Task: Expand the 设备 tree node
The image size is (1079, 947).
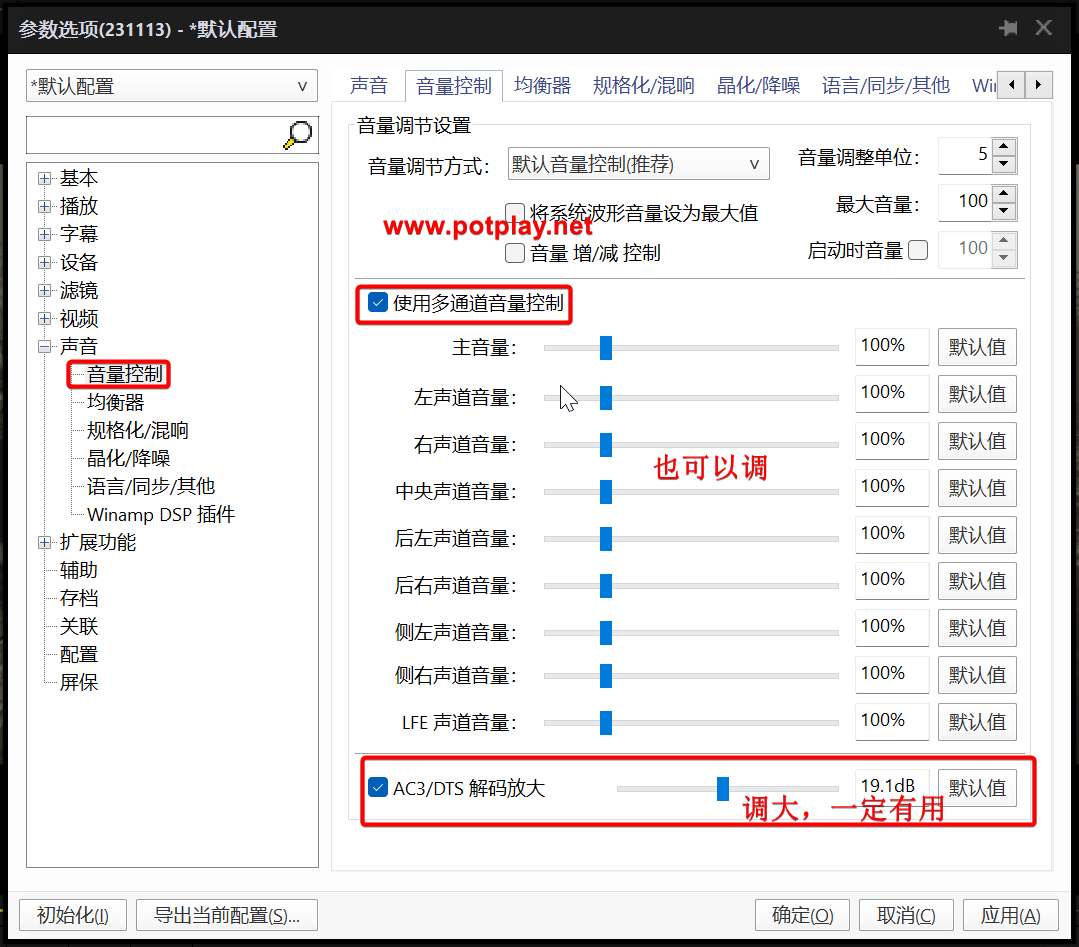Action: pos(45,263)
